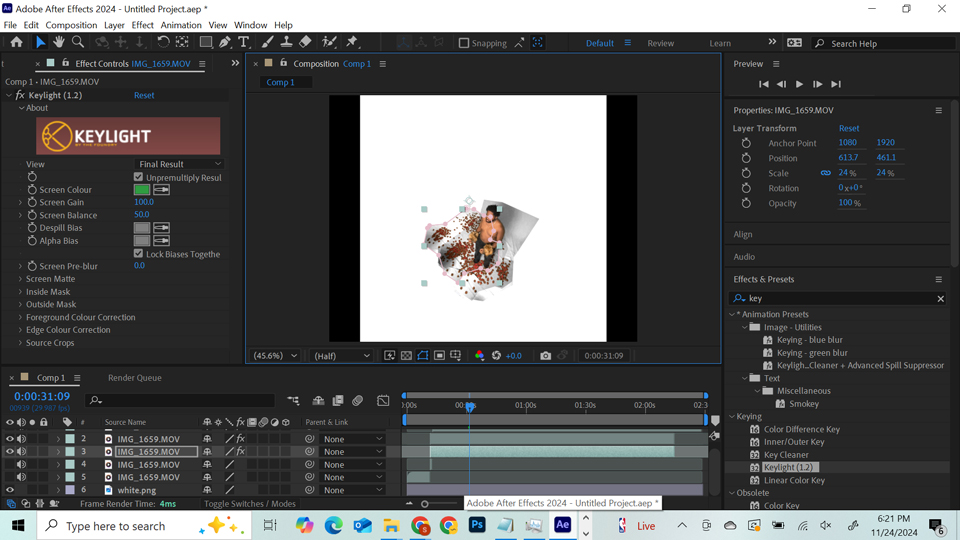
Task: Toggle the transparency grid in the viewer
Action: 406,356
